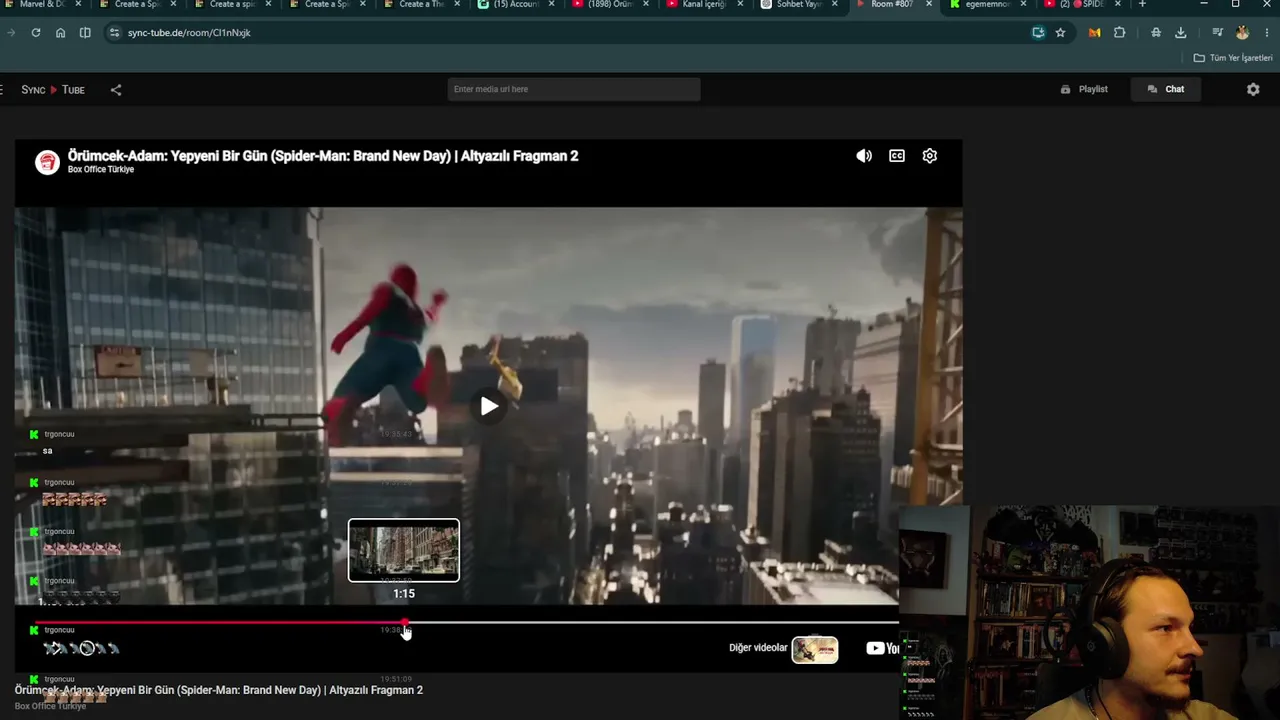Open the video title link in player

click(x=323, y=156)
